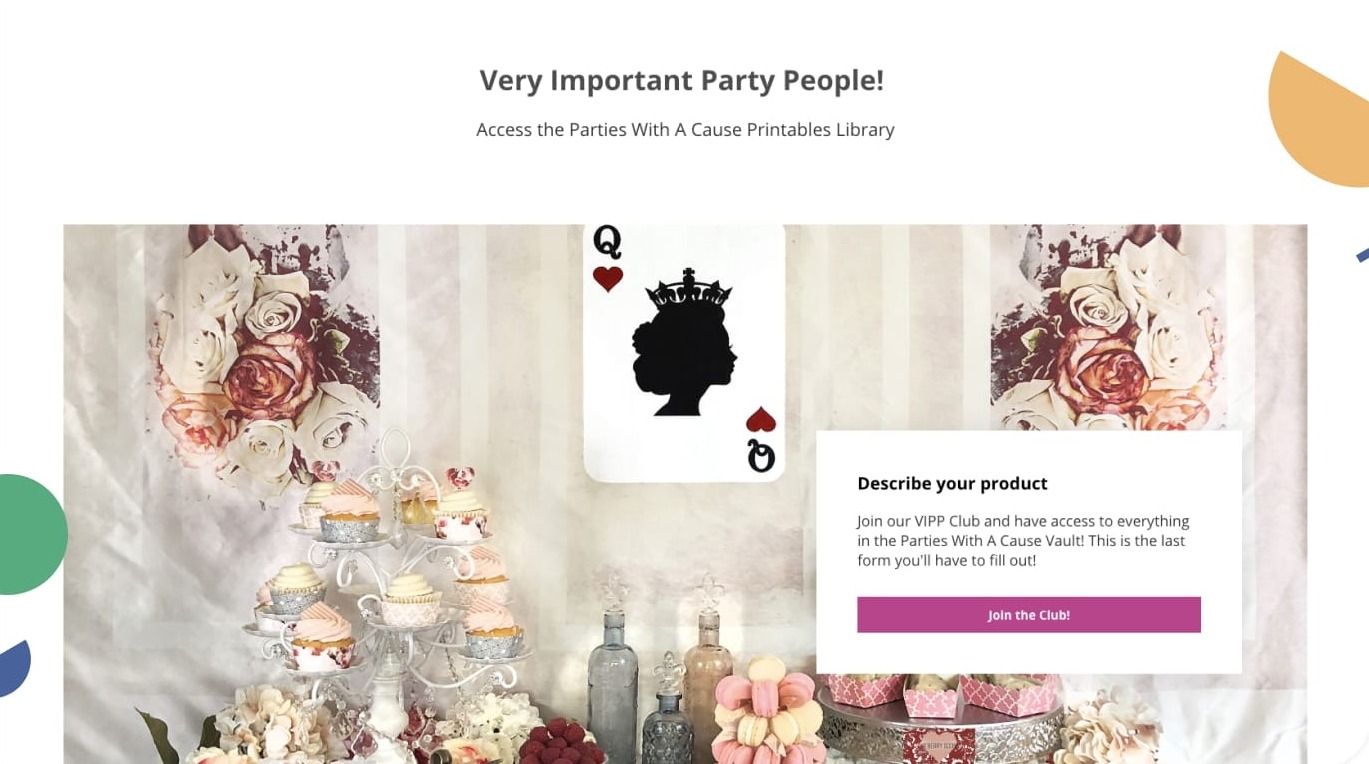Click the Queen of Hearts silhouette card
This screenshot has height=764, width=1369.
coord(684,352)
